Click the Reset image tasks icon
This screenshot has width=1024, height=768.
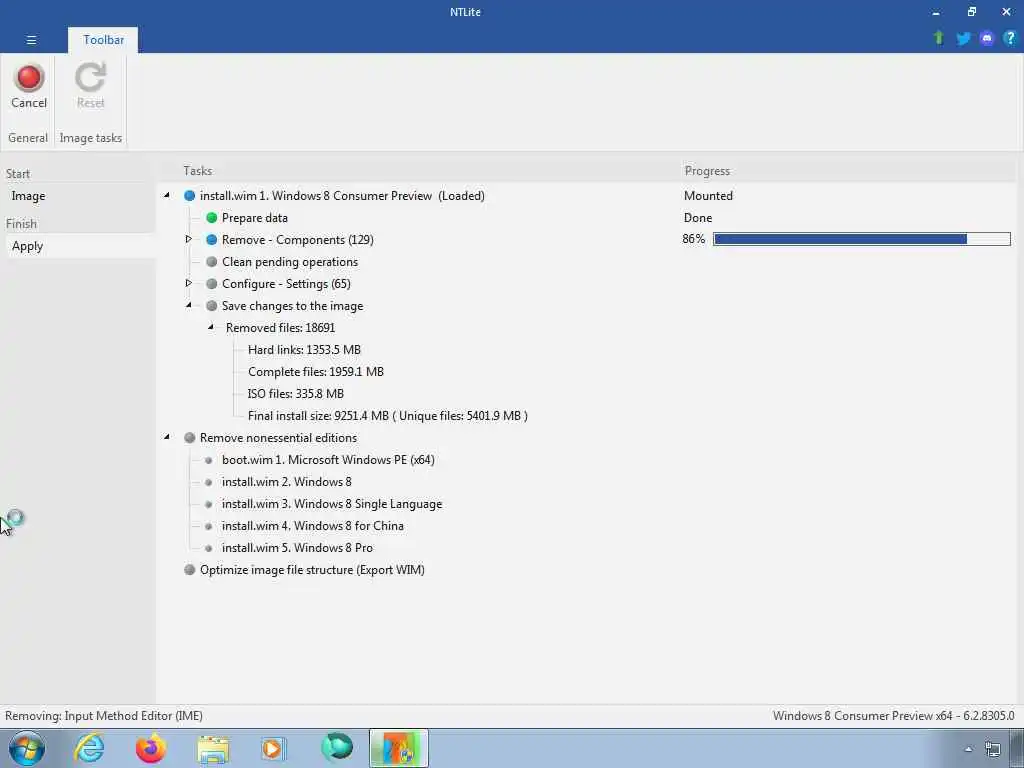point(90,86)
